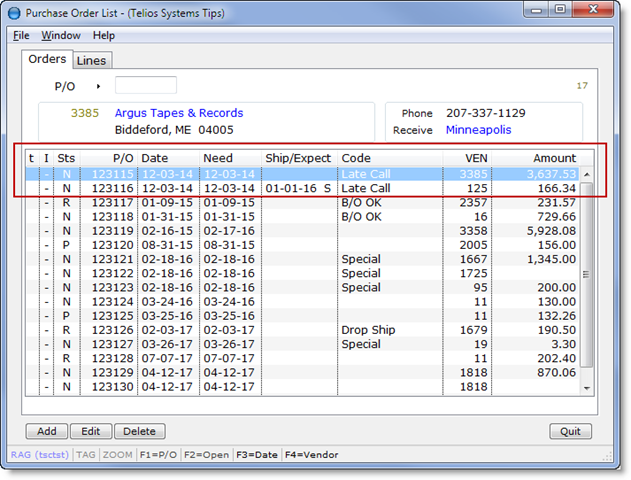Click the app icon in title bar
This screenshot has width=631, height=480.
point(15,11)
